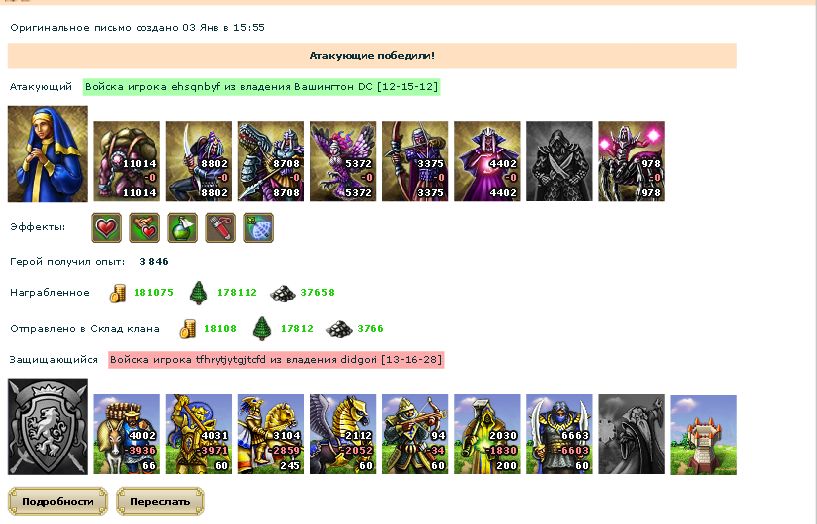The width and height of the screenshot is (817, 524).
Task: Click the gold coins icon beside 181075
Action: 118,293
